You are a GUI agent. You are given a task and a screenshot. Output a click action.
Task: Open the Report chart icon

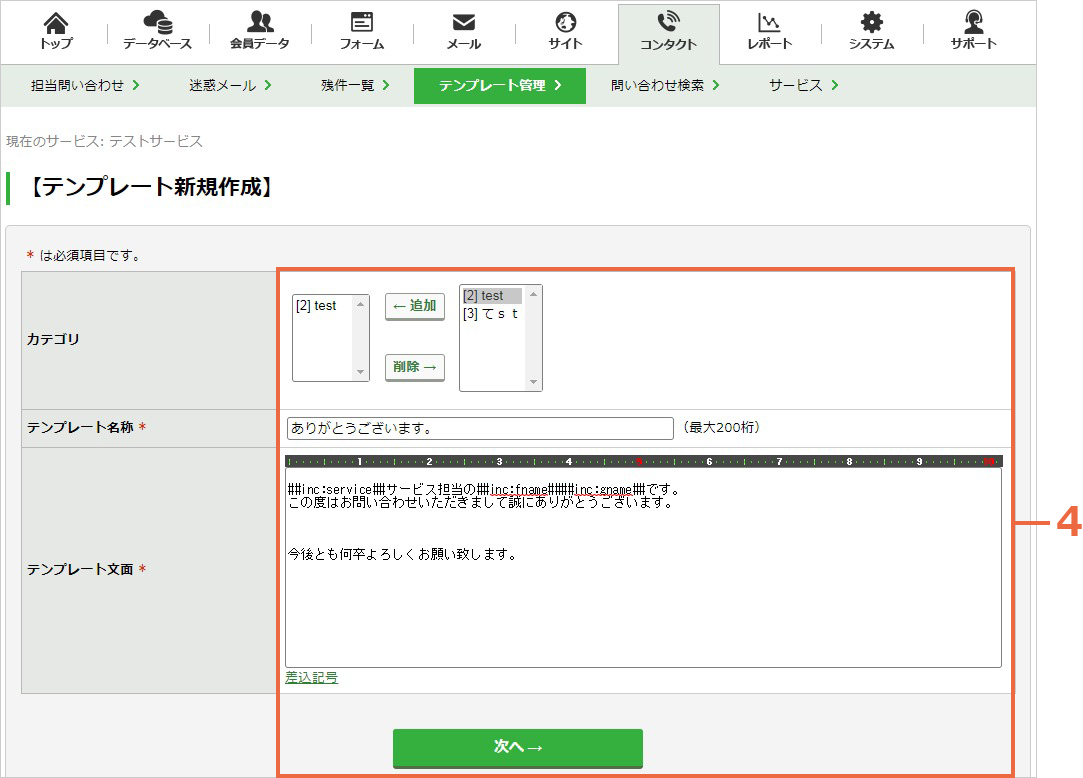(x=769, y=23)
